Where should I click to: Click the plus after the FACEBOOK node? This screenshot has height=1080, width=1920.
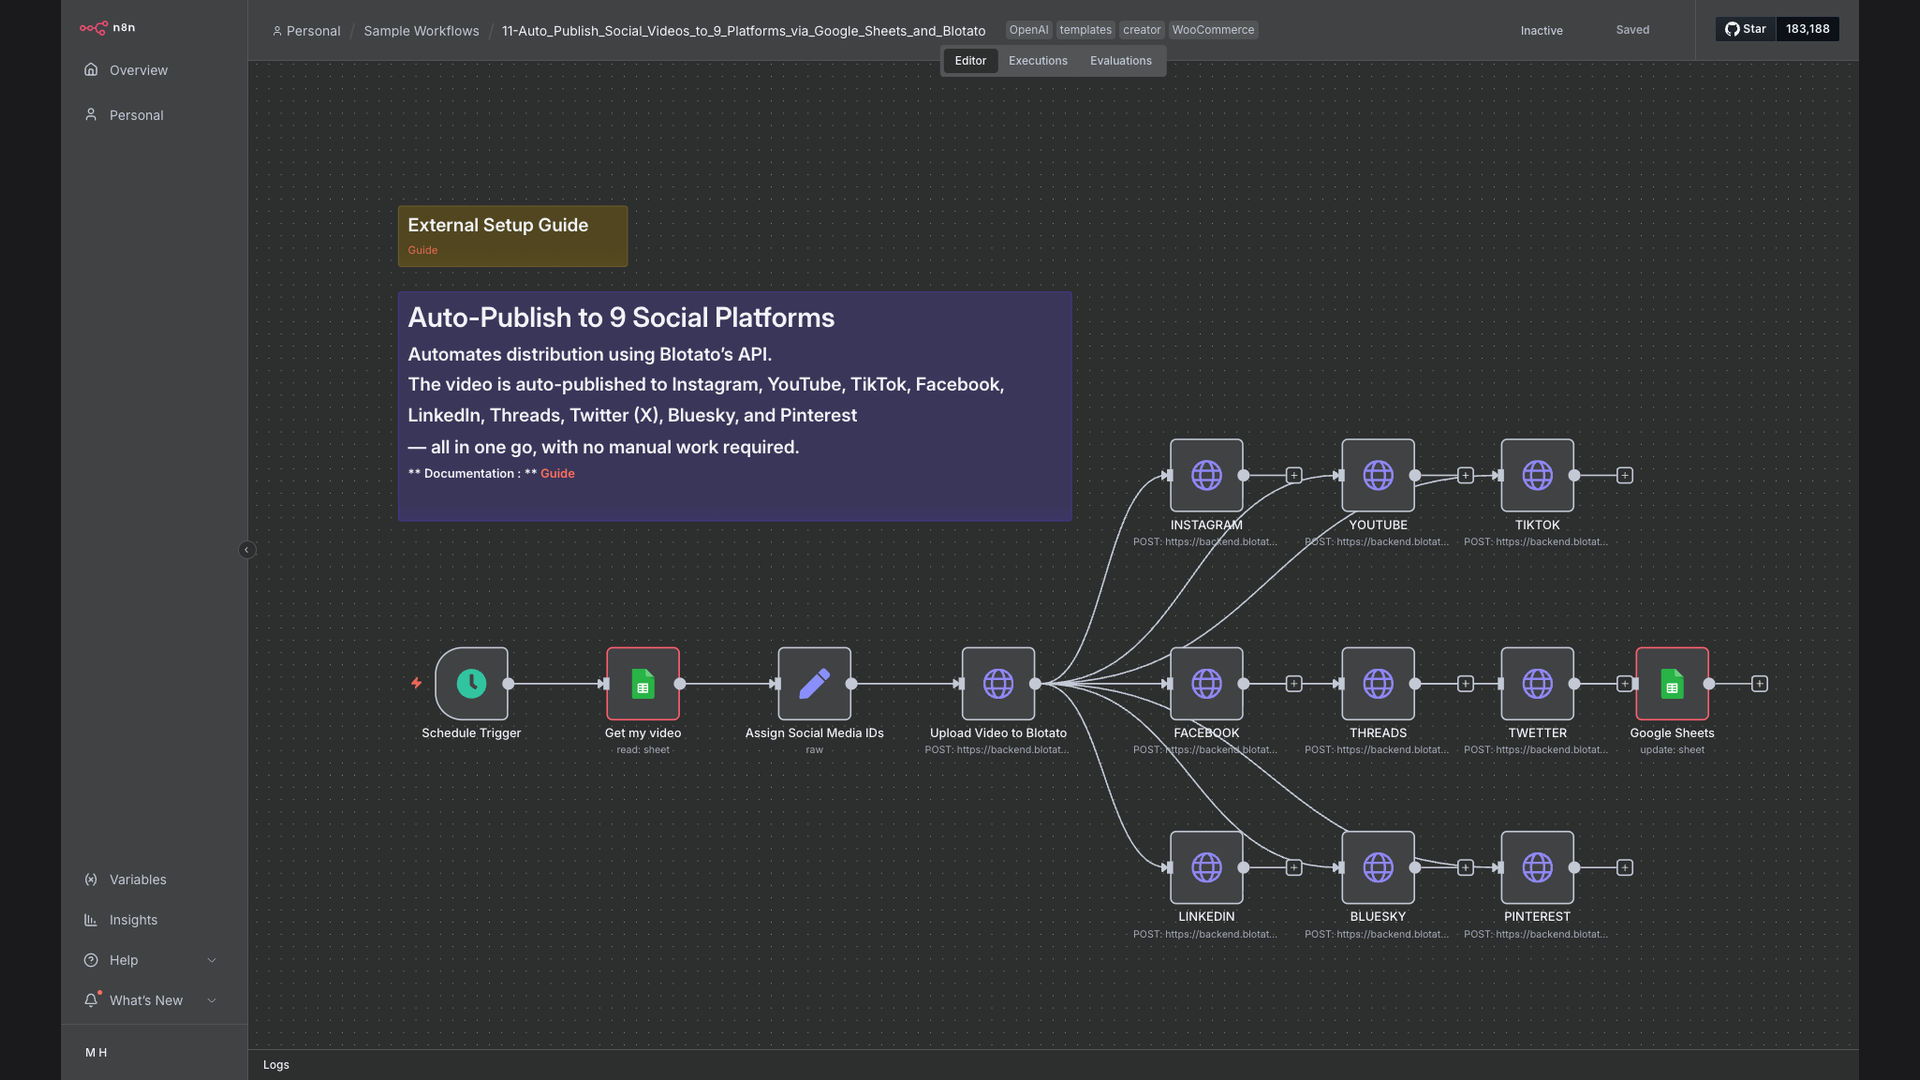point(1294,684)
